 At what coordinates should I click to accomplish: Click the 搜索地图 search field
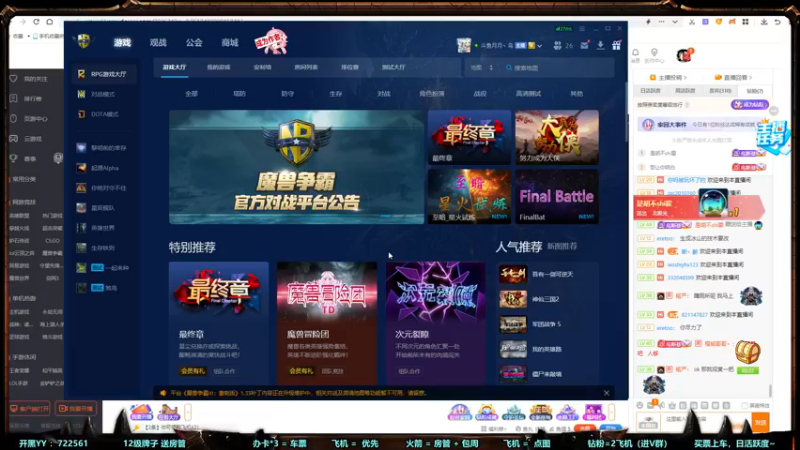click(x=559, y=68)
